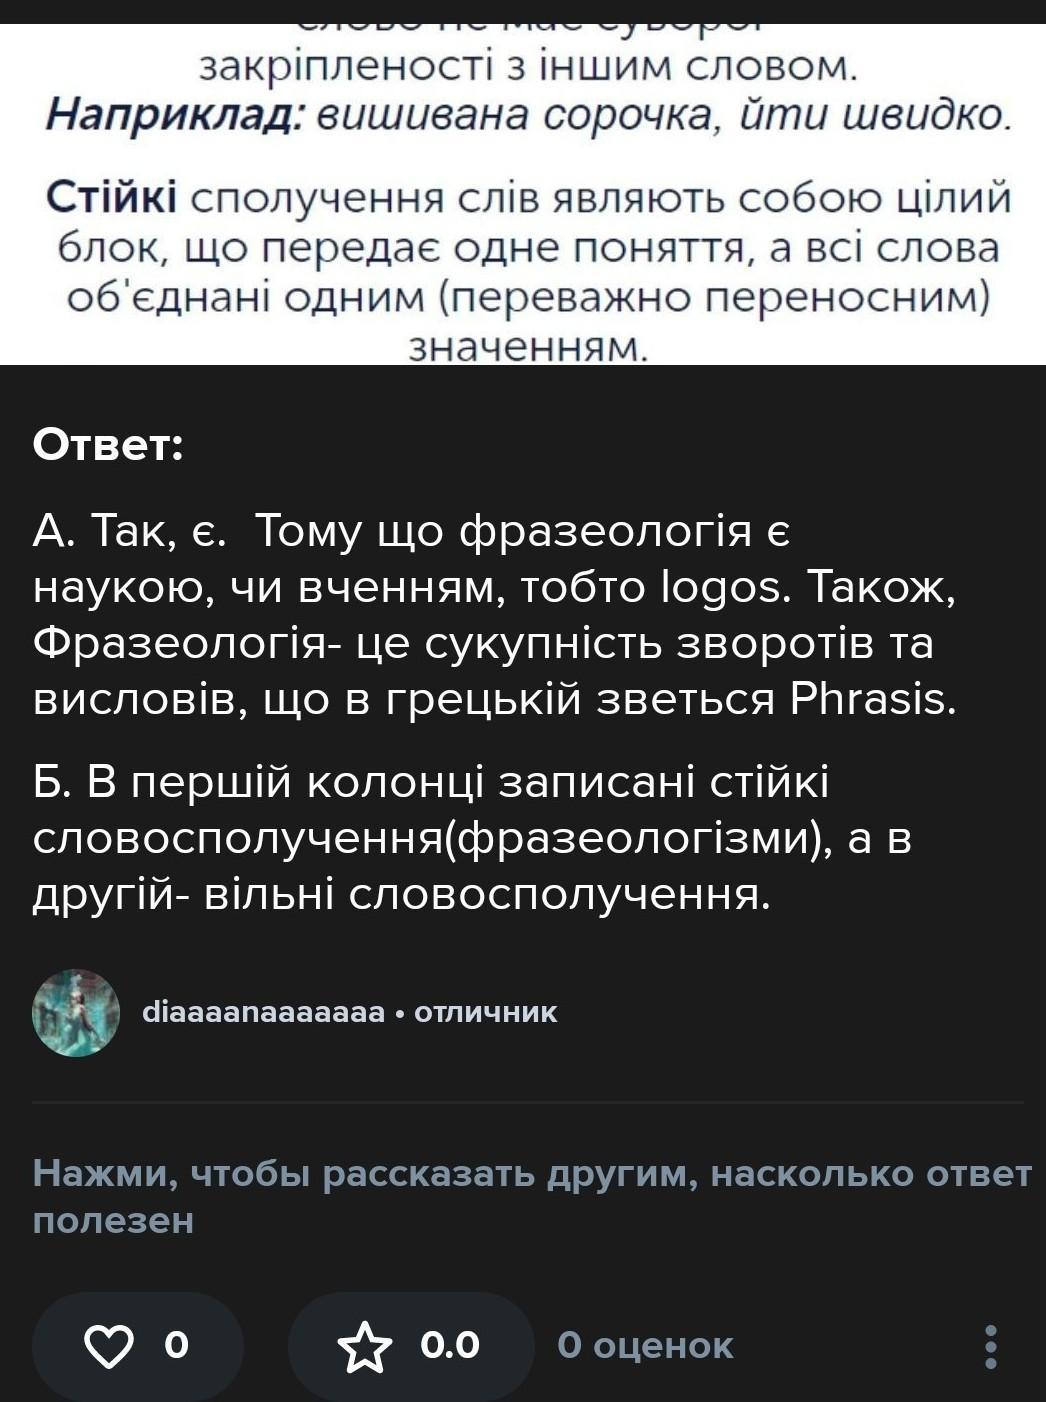Open the username diaaaanaaaaaaa link
The height and width of the screenshot is (1402, 1046).
(x=264, y=1013)
